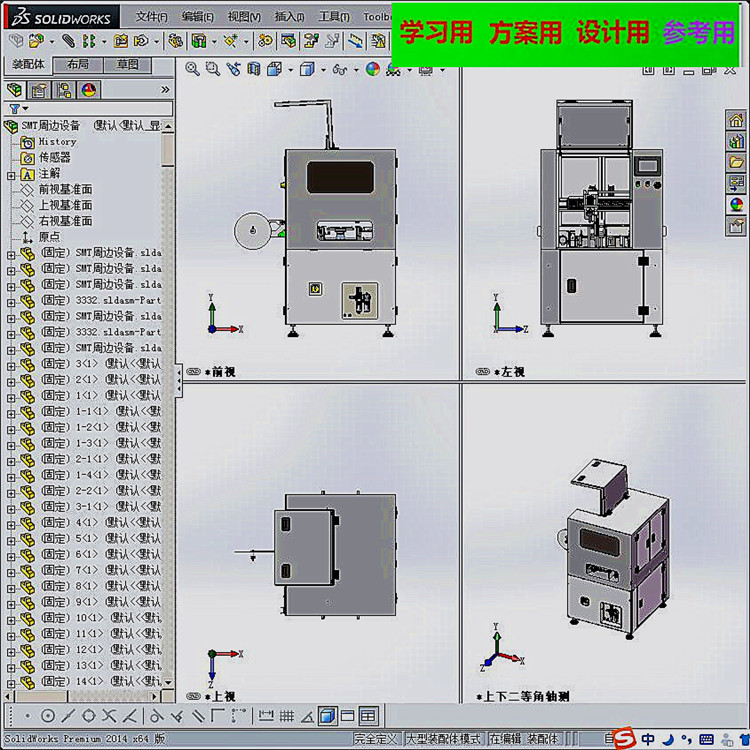Click the grid icon in the bottom toolbar

point(287,716)
